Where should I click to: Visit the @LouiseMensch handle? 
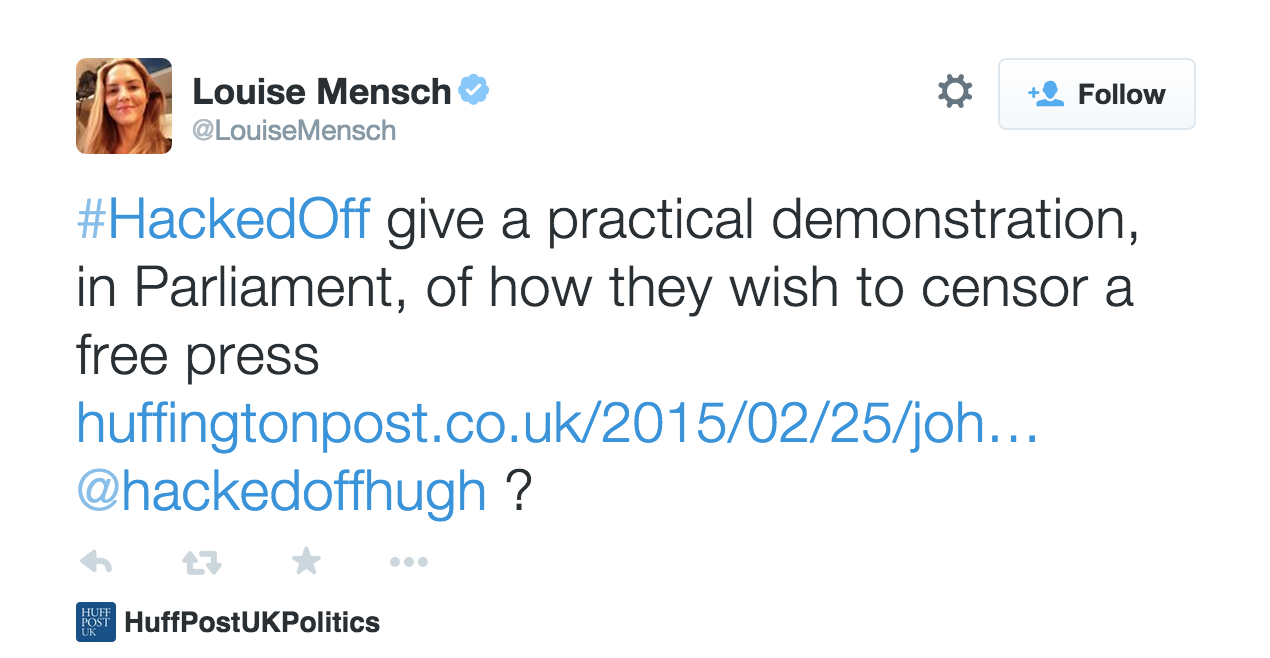[x=293, y=130]
